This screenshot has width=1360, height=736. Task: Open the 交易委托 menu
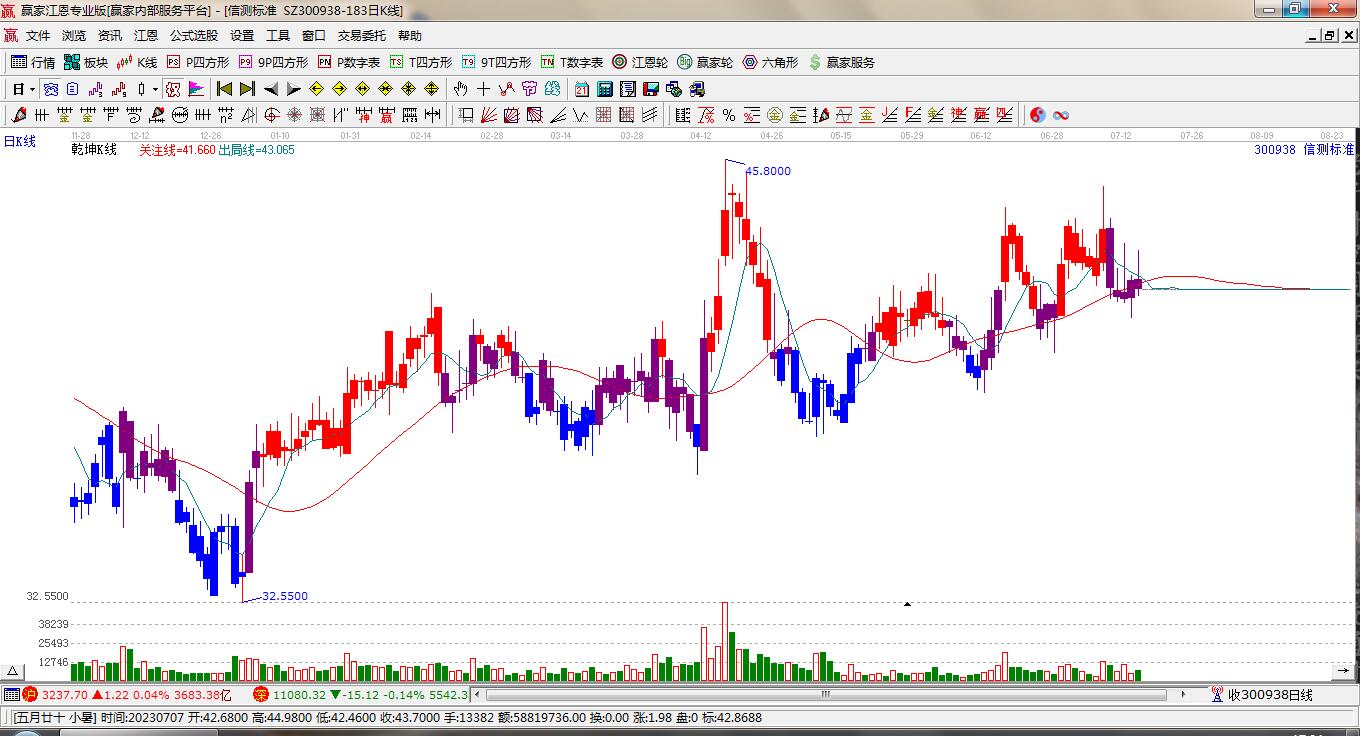coord(362,35)
